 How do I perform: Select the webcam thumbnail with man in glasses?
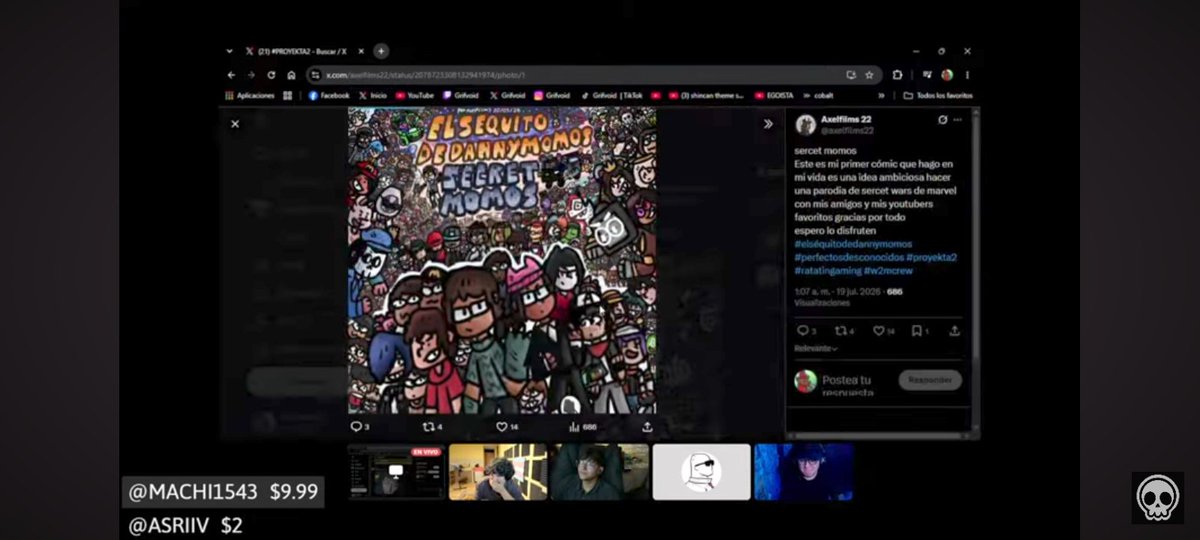tap(600, 472)
